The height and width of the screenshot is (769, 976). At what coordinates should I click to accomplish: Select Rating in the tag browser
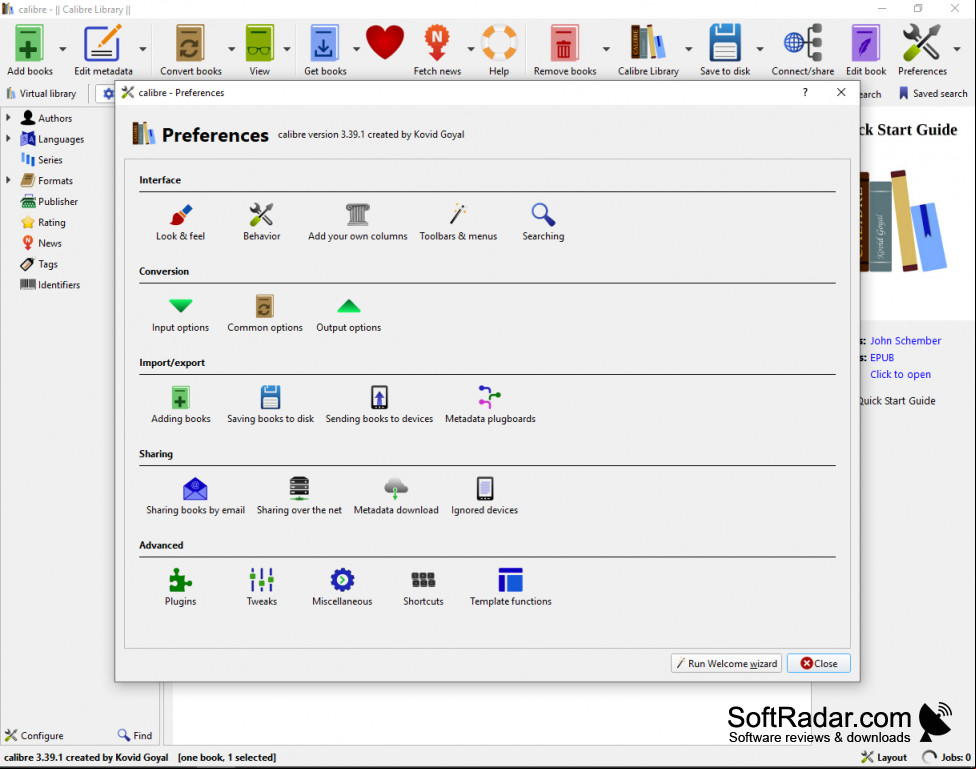point(43,222)
